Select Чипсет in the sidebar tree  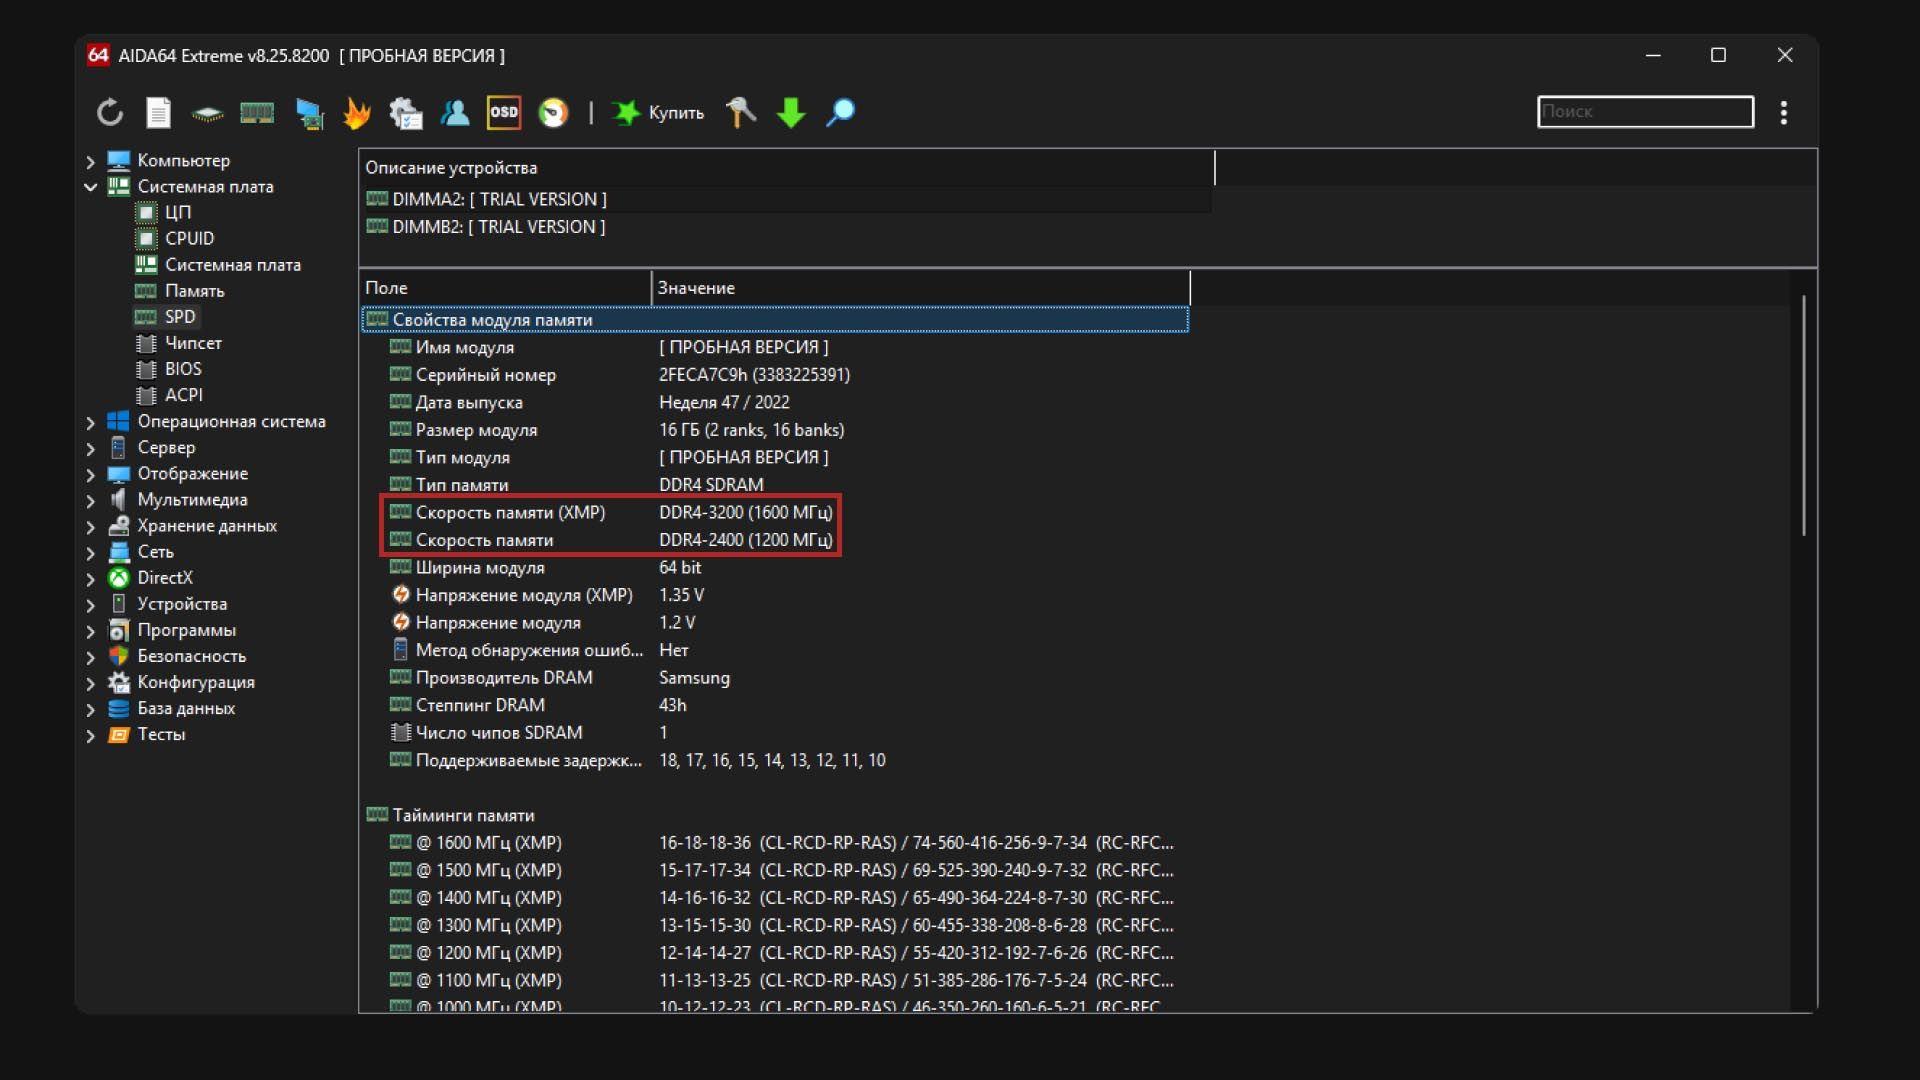pyautogui.click(x=193, y=343)
